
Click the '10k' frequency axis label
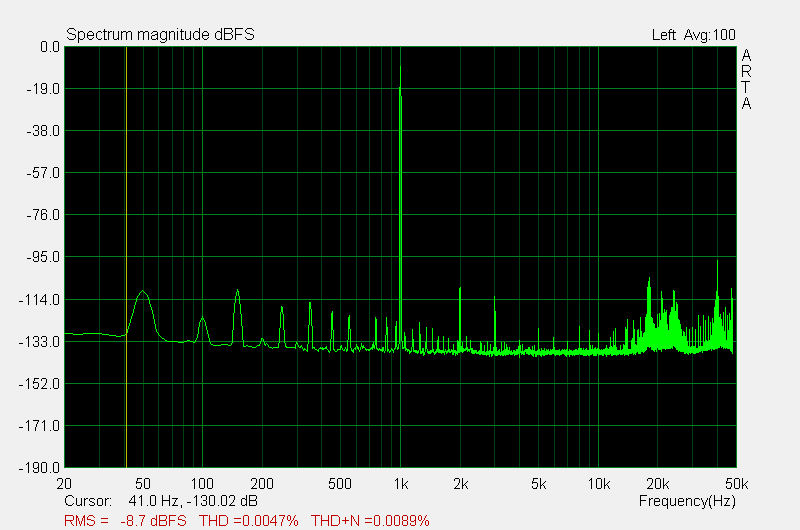point(599,484)
